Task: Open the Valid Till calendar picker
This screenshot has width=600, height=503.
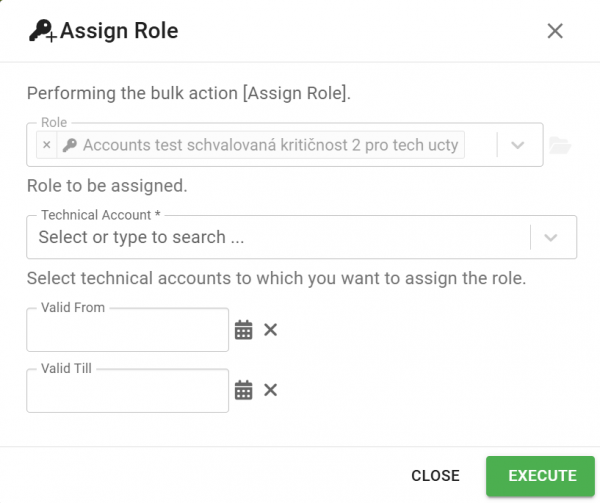Action: [243, 390]
